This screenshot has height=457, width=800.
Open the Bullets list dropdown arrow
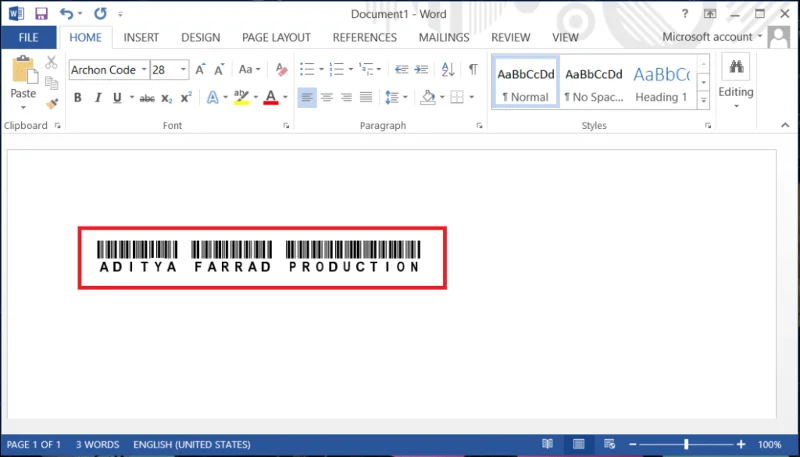tap(321, 69)
